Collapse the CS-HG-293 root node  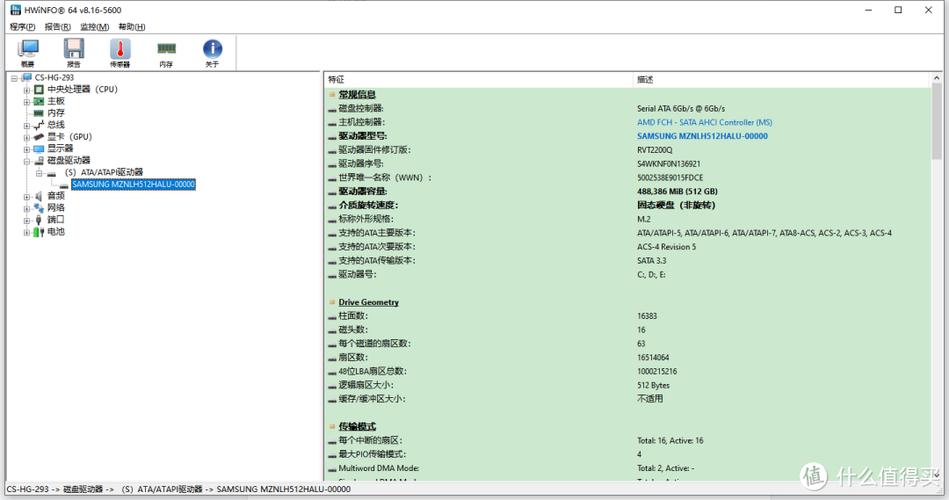pyautogui.click(x=14, y=78)
